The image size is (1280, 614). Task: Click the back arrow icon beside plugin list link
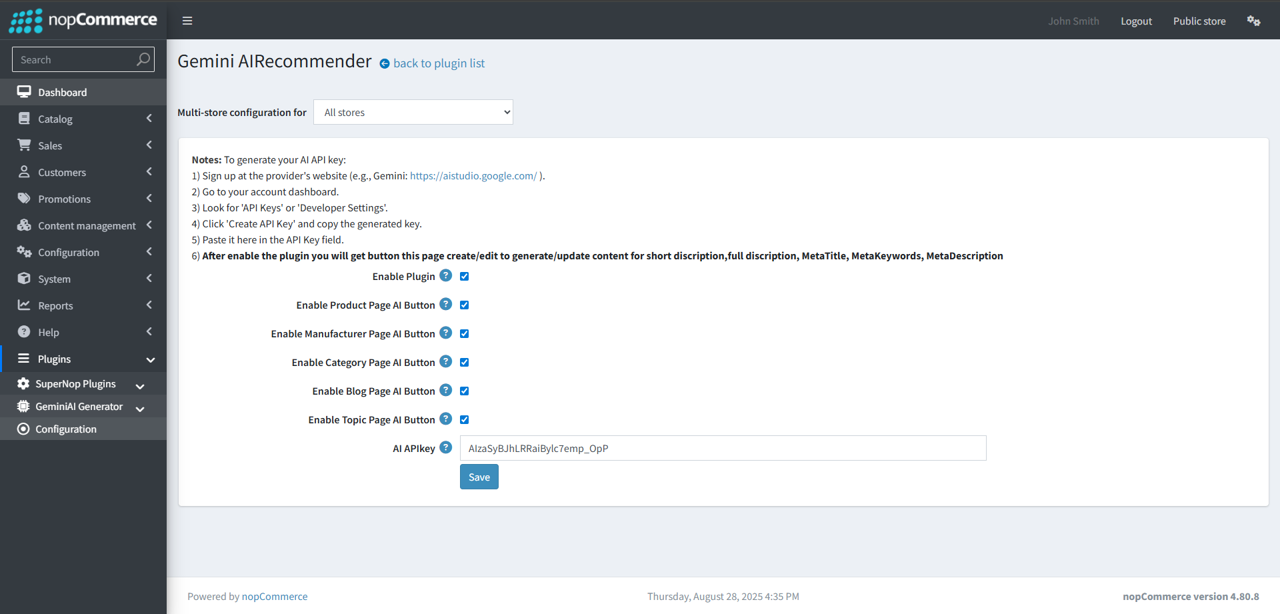[x=384, y=63]
